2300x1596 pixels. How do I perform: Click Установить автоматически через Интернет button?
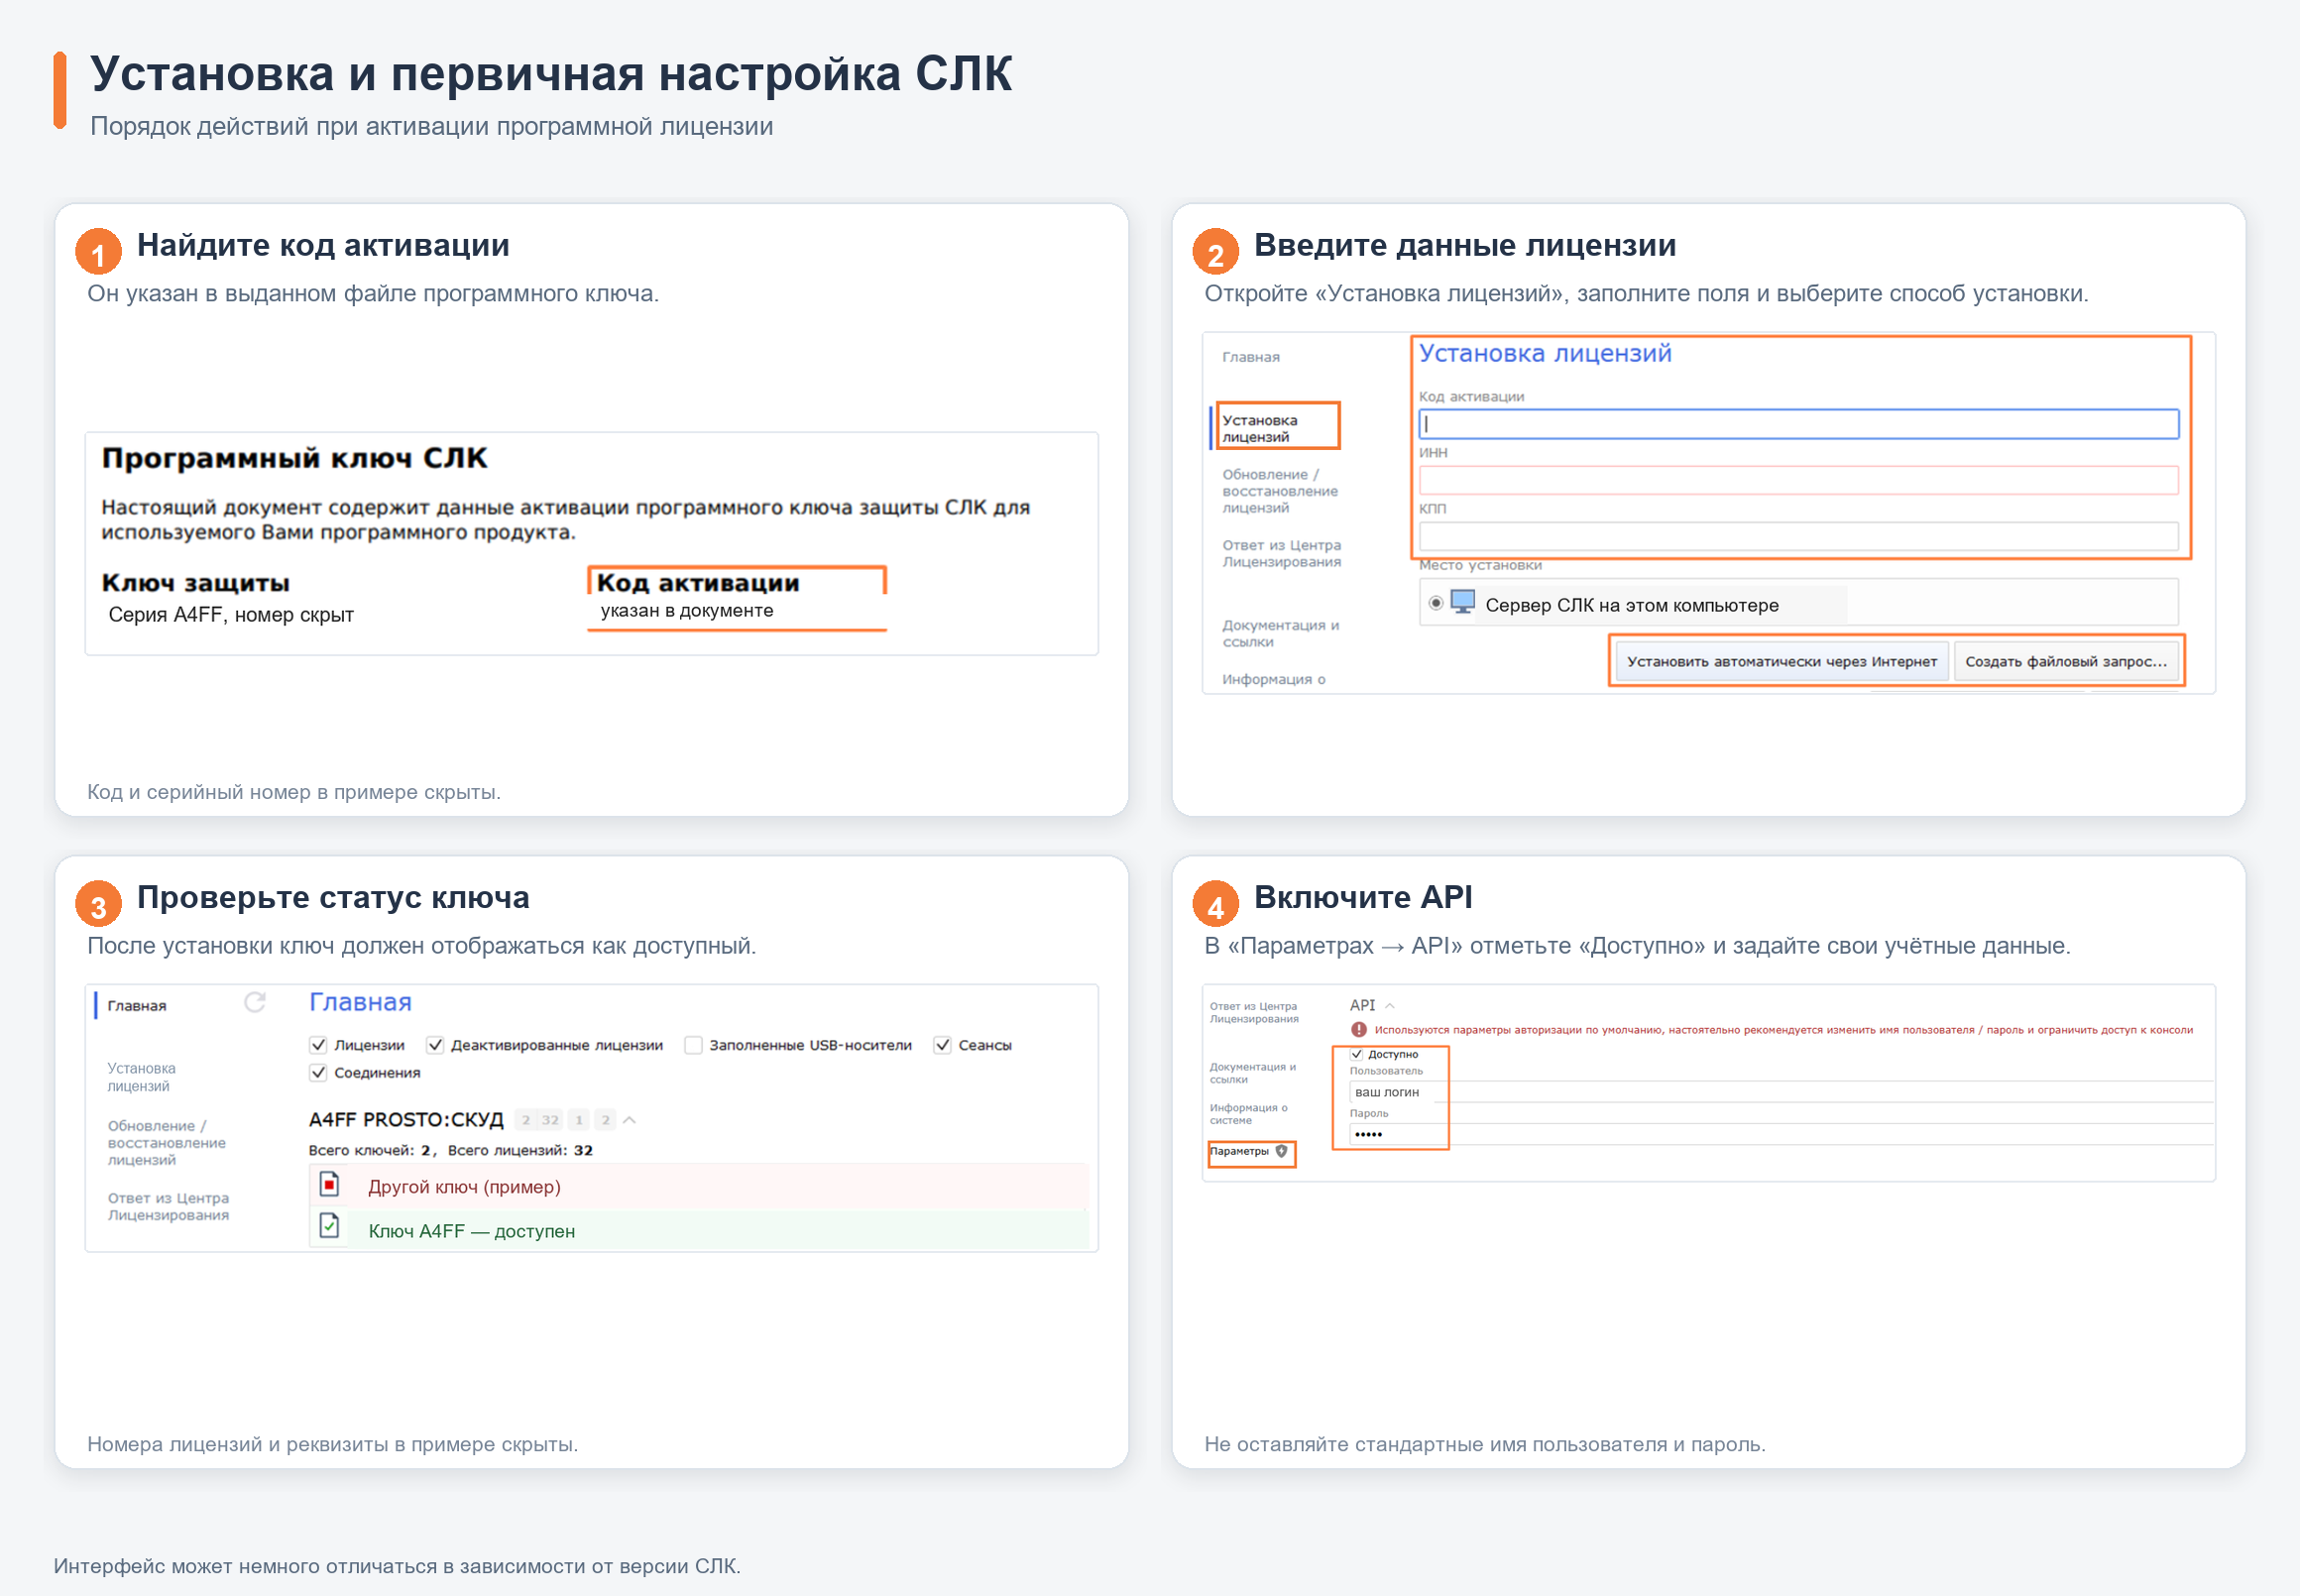pos(1782,661)
